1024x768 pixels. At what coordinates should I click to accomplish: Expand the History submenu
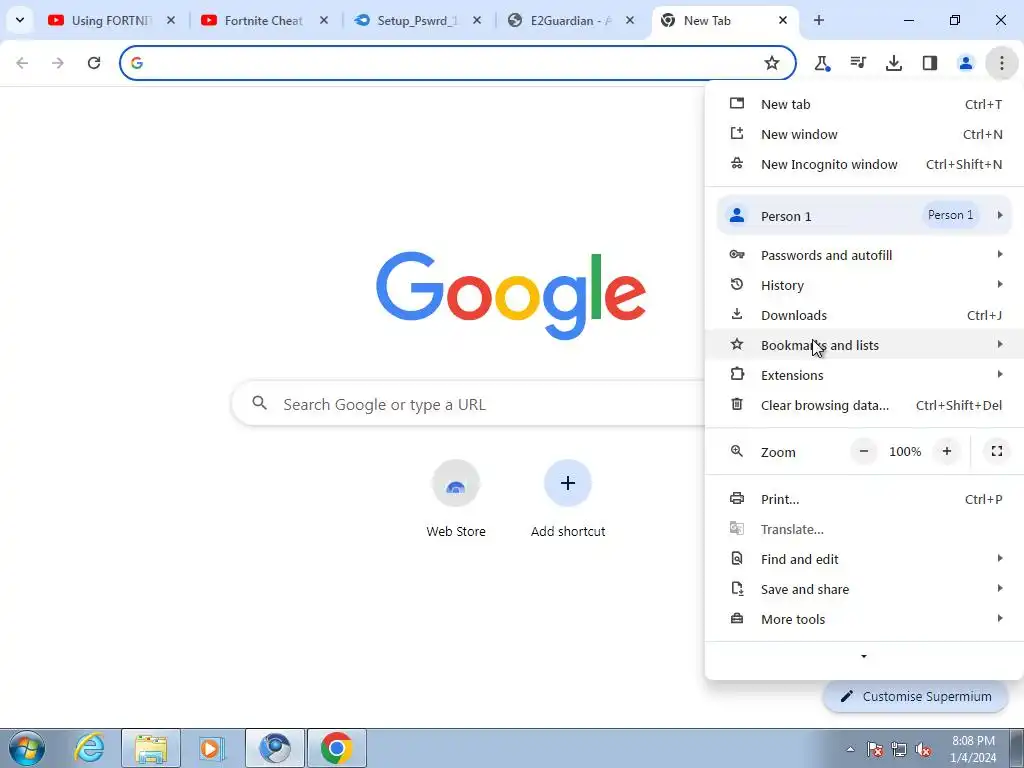[x=864, y=285]
